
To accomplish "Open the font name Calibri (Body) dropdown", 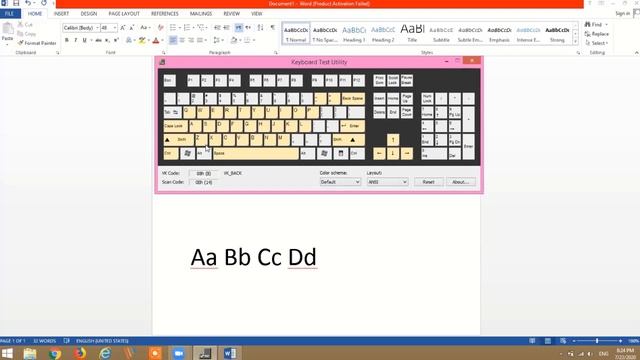I will click(x=97, y=28).
